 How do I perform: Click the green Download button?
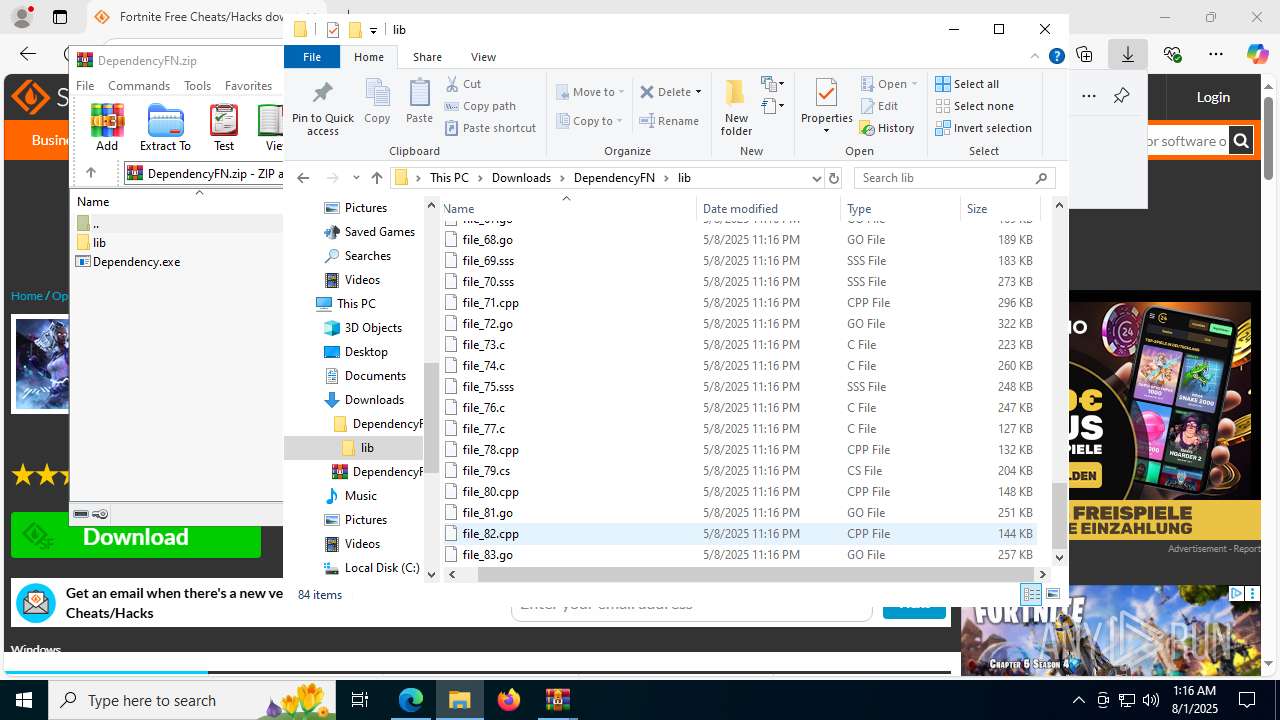tap(136, 537)
